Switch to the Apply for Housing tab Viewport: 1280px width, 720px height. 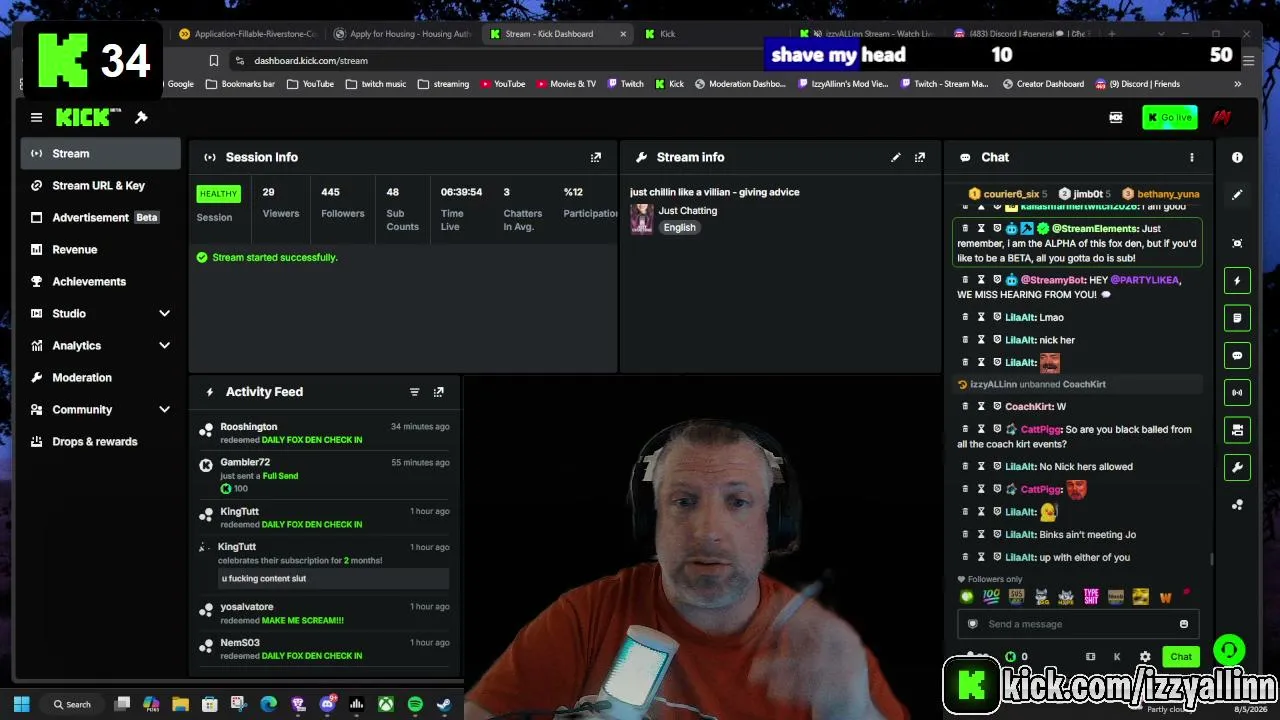403,34
